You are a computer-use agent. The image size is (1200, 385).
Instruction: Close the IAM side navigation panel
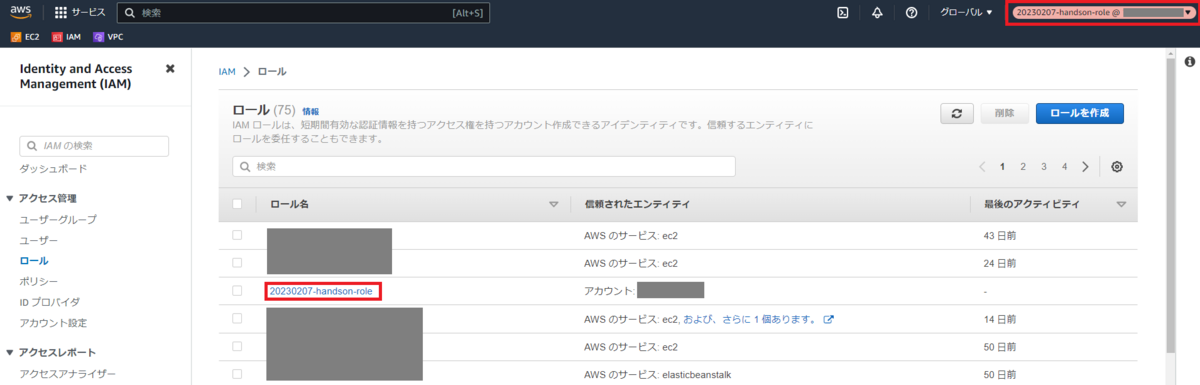(x=170, y=69)
